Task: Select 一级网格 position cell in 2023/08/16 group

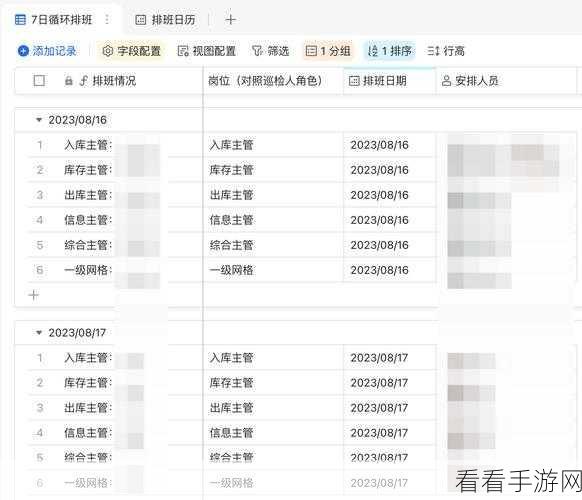Action: [x=273, y=270]
